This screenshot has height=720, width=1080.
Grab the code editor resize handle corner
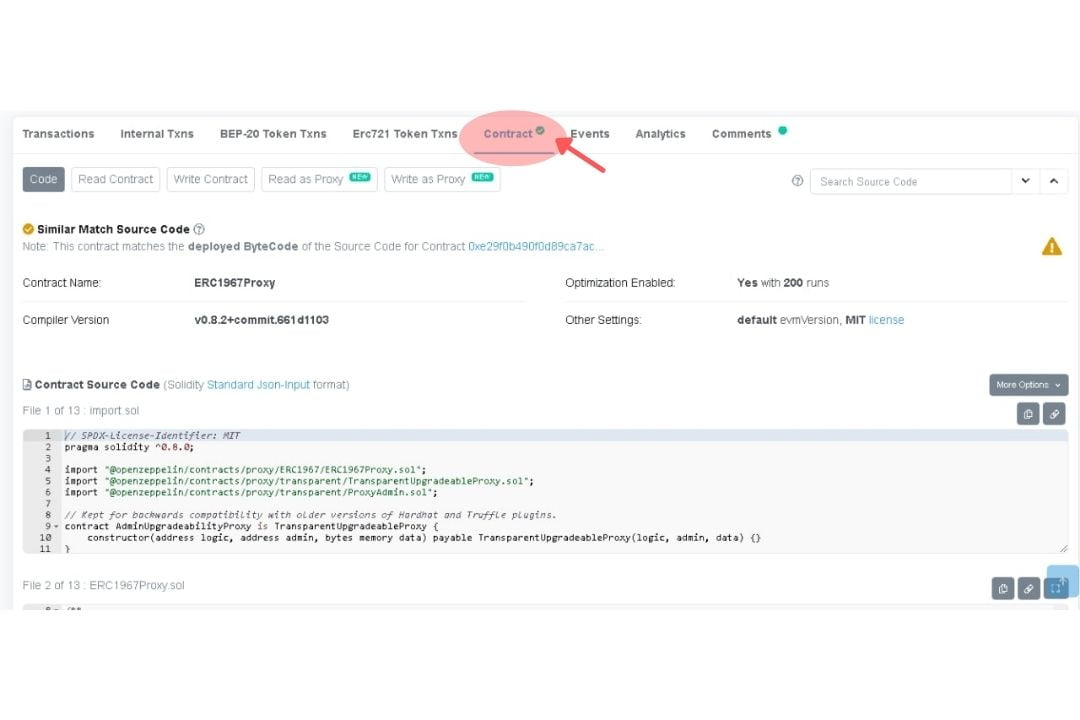coord(1063,548)
